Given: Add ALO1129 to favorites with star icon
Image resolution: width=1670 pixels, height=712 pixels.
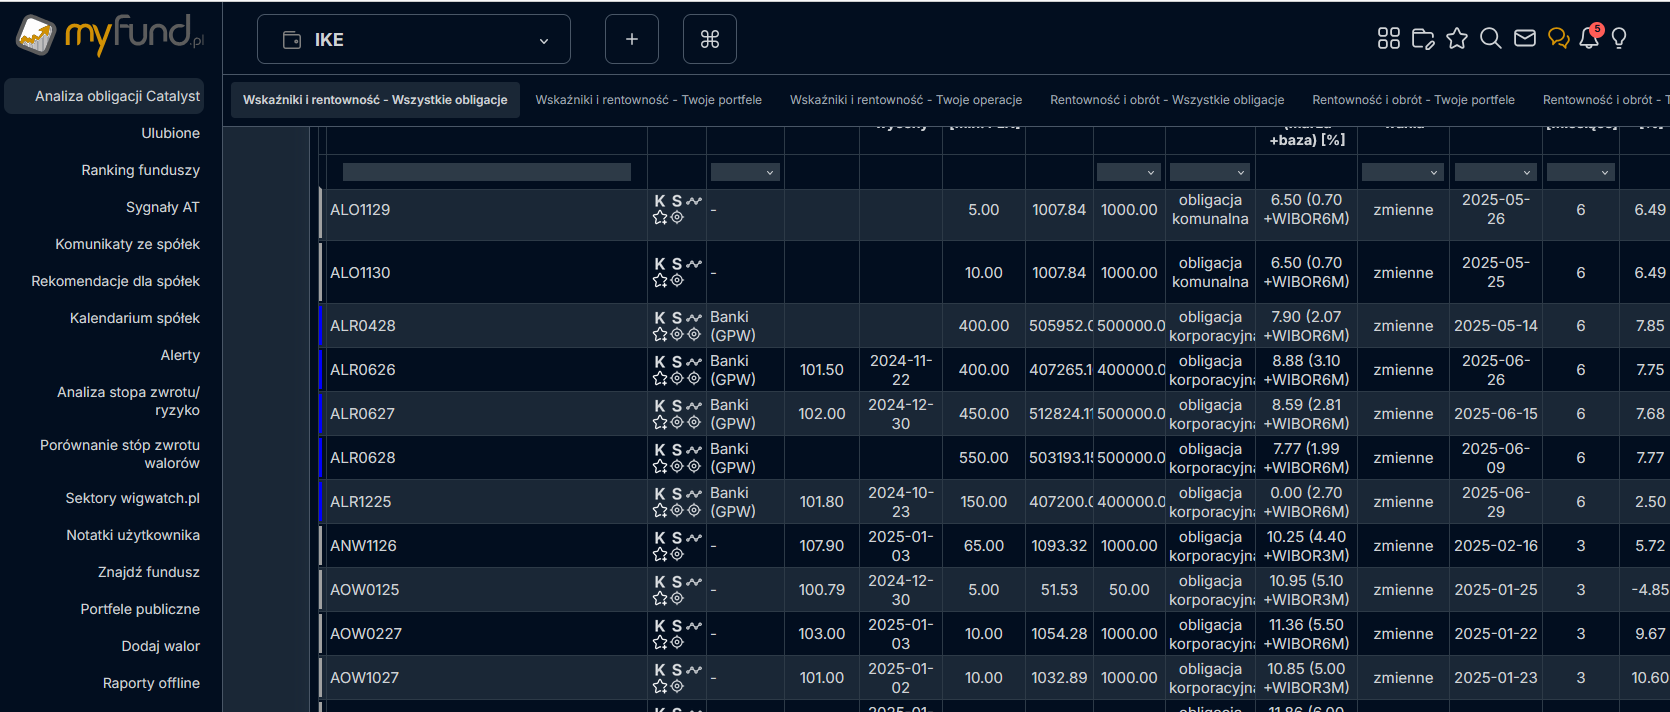Looking at the screenshot, I should click(x=660, y=218).
